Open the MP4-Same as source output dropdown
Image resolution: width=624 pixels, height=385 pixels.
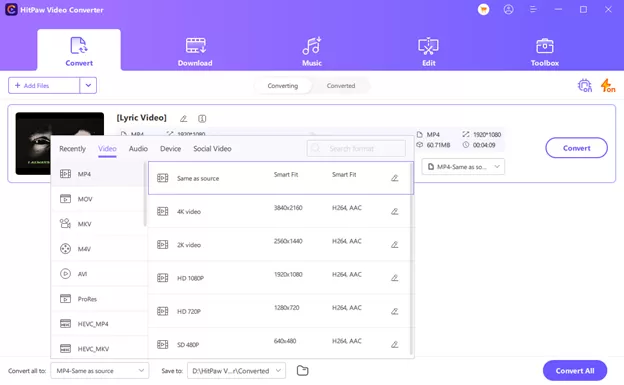[x=463, y=167]
